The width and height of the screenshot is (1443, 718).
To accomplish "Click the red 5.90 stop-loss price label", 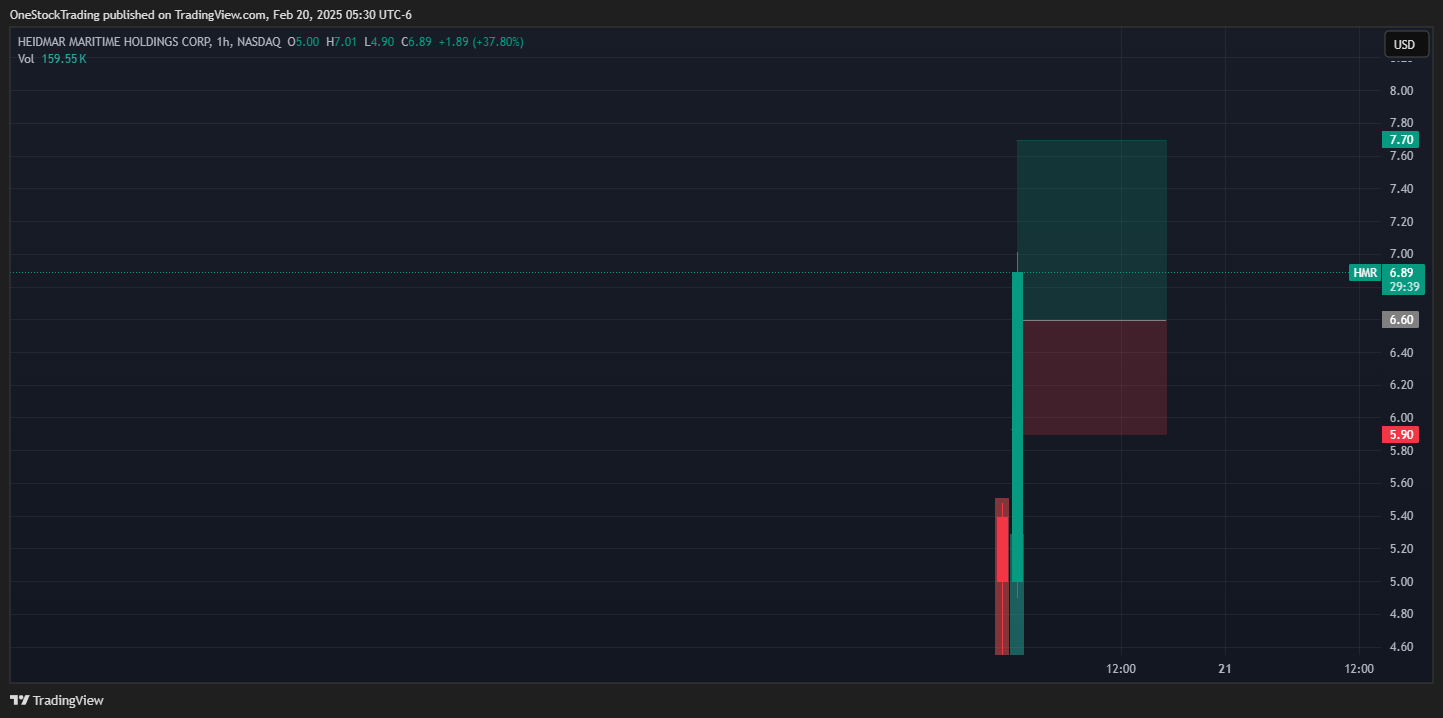I will 1400,435.
